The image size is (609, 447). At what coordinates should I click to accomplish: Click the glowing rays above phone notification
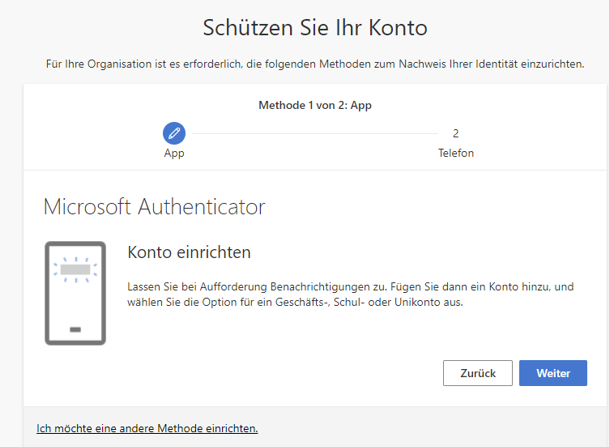(x=75, y=257)
